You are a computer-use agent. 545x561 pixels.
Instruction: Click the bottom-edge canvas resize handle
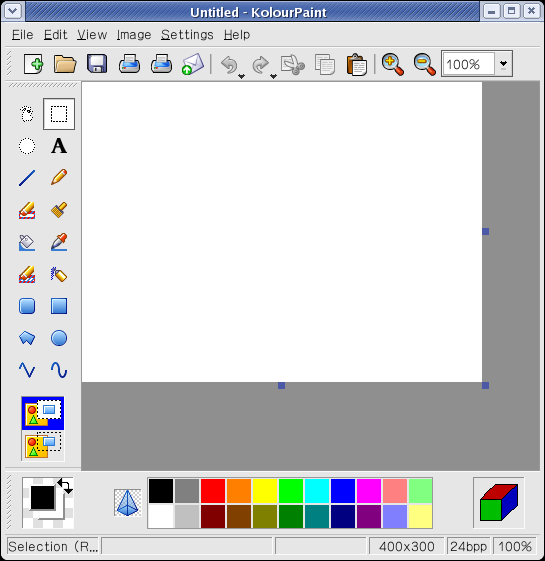[282, 385]
